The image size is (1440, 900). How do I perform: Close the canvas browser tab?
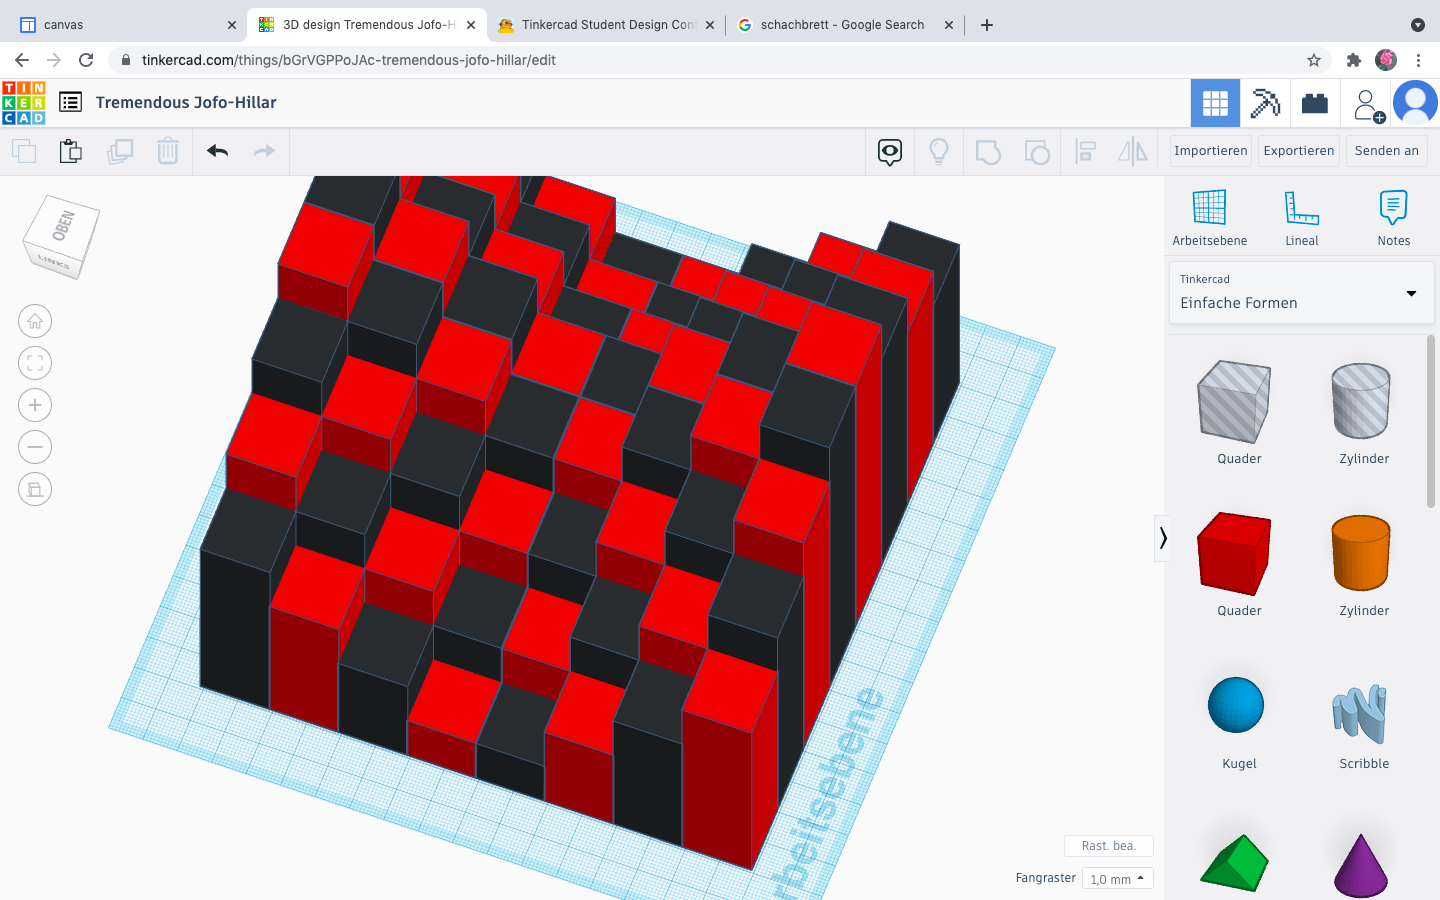232,25
